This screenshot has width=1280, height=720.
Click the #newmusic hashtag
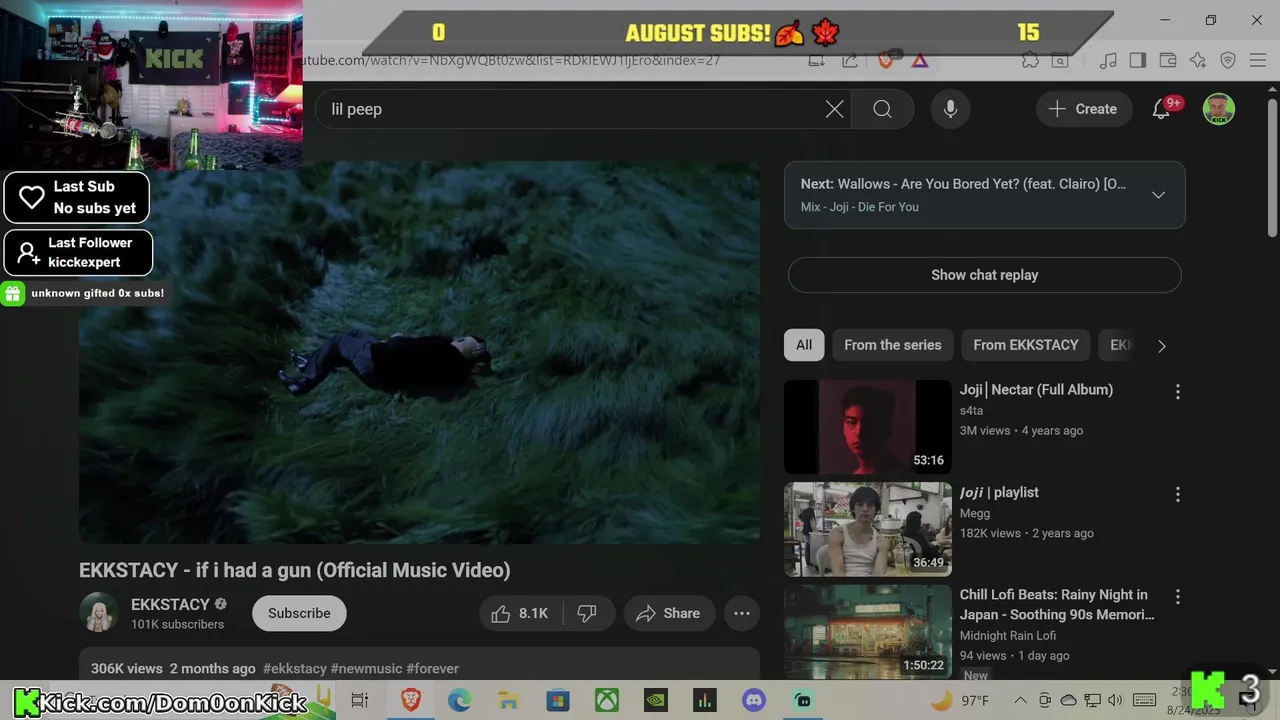click(x=366, y=668)
